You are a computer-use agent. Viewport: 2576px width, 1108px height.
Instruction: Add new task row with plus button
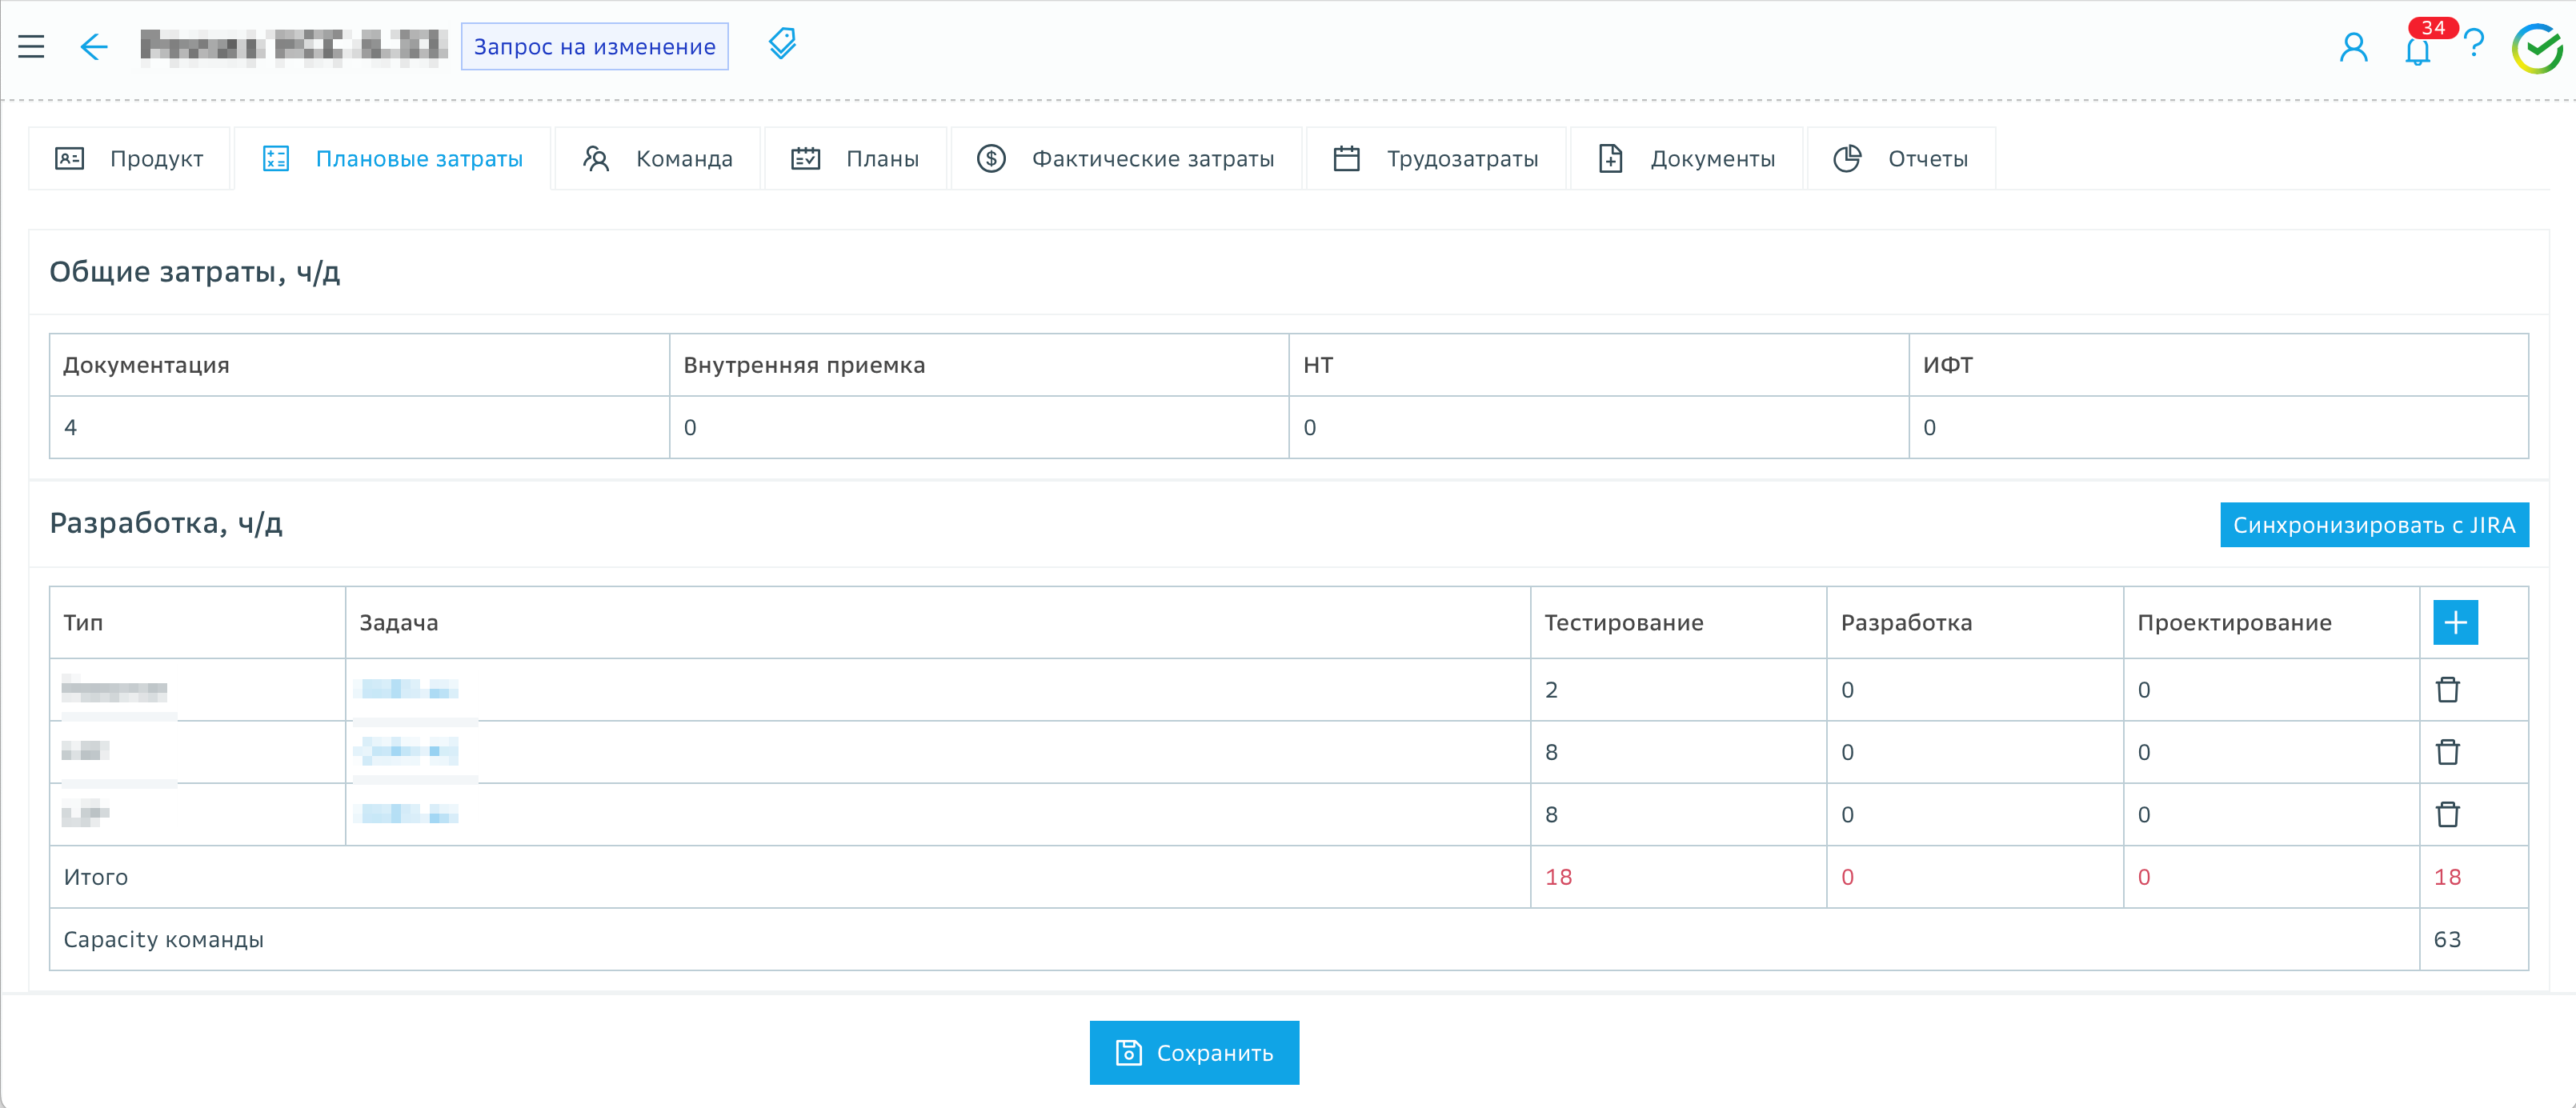[2455, 622]
